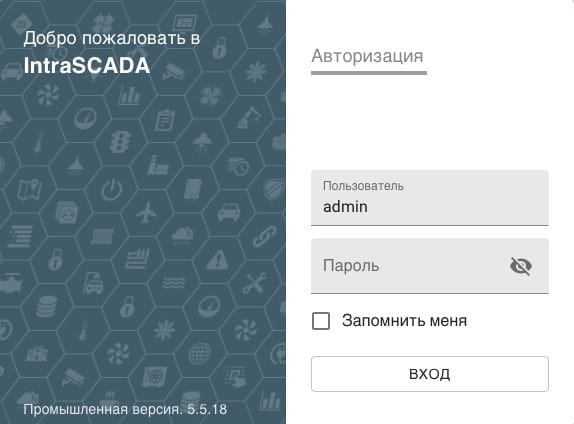Click the water waves icon
Image resolution: width=574 pixels, height=424 pixels.
174,282
